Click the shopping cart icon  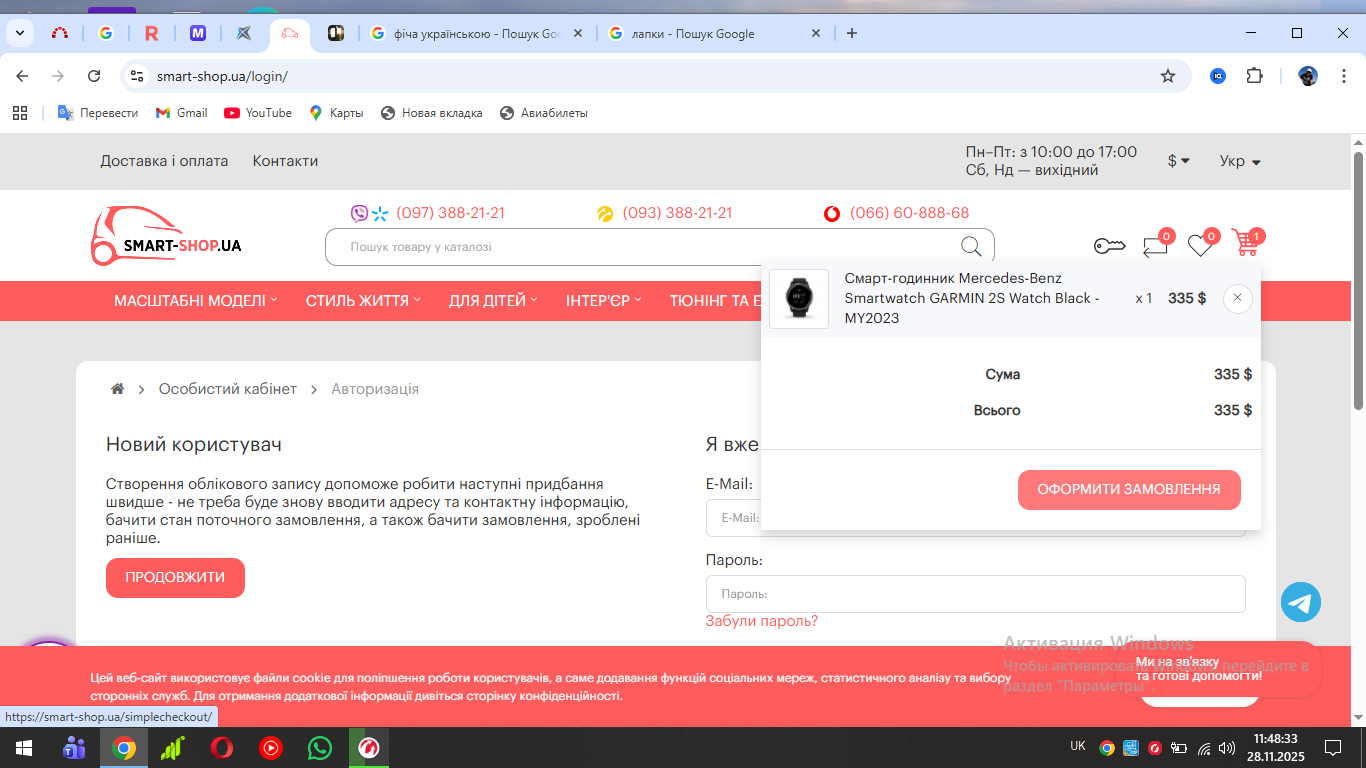1246,243
